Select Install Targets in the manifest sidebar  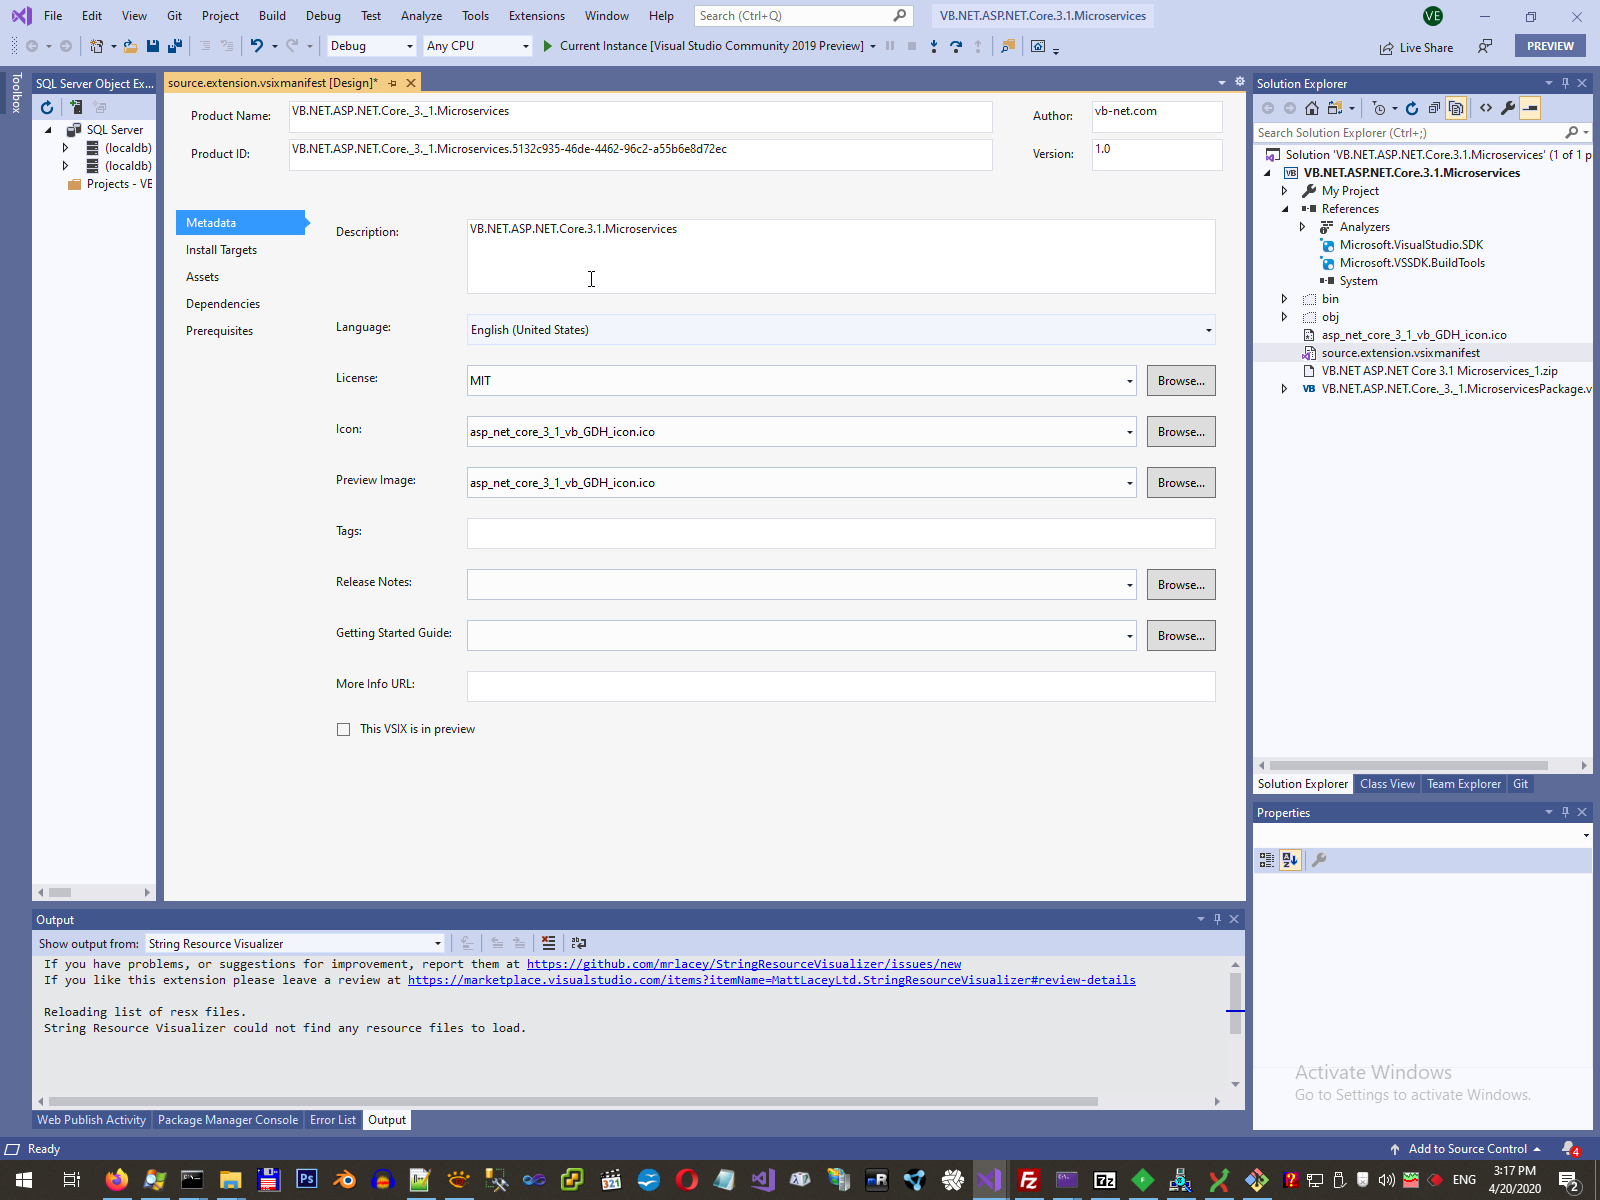[x=221, y=250]
